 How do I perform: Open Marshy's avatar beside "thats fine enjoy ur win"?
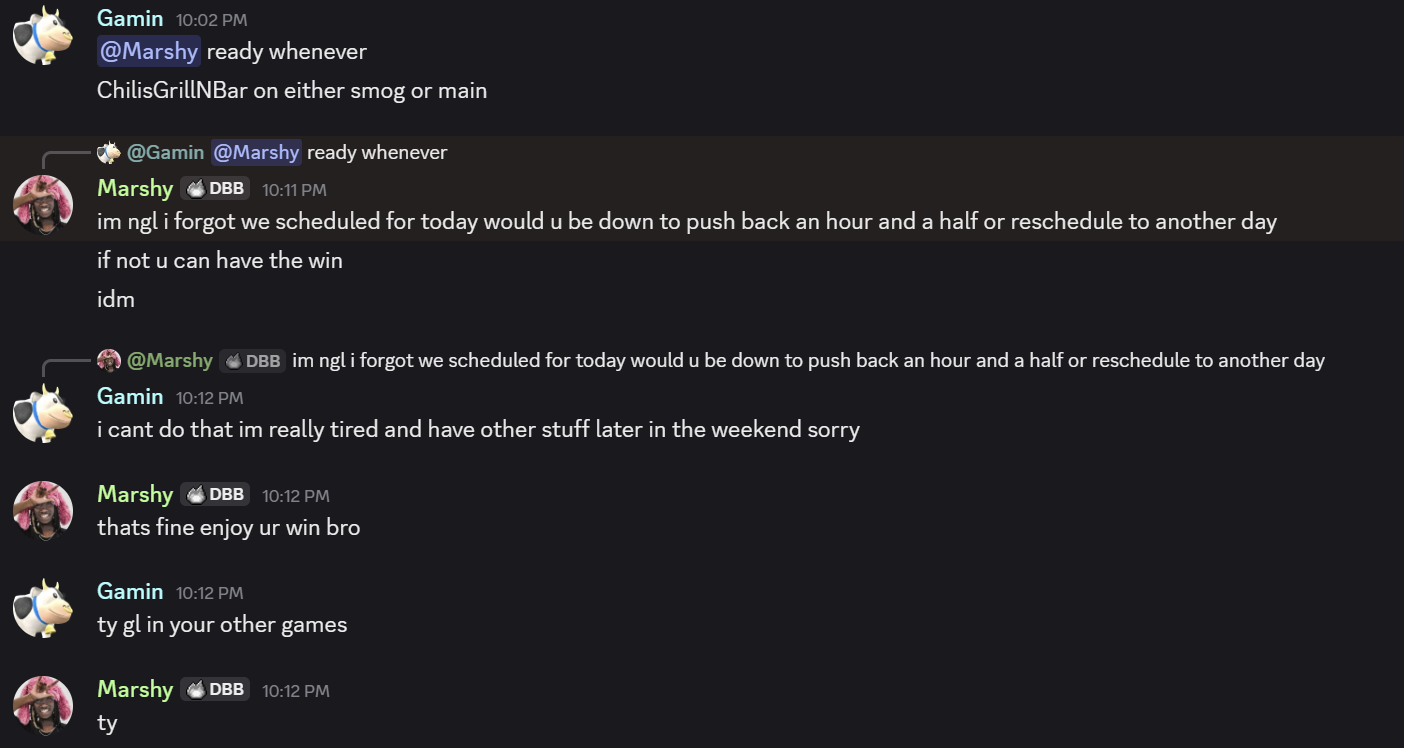coord(43,510)
